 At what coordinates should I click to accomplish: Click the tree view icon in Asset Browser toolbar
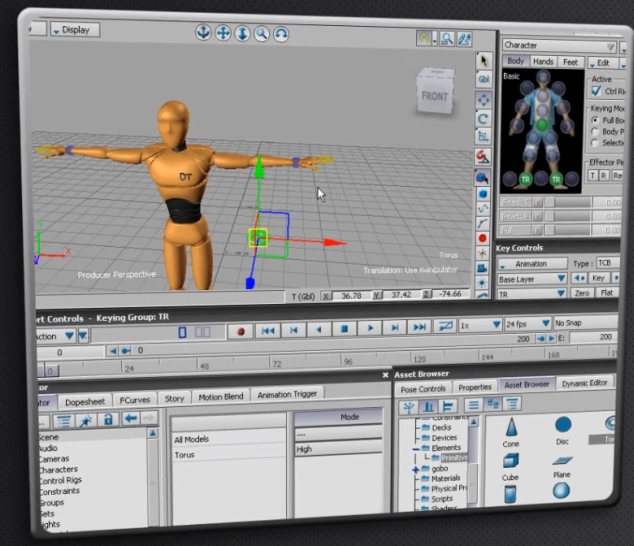tap(409, 406)
